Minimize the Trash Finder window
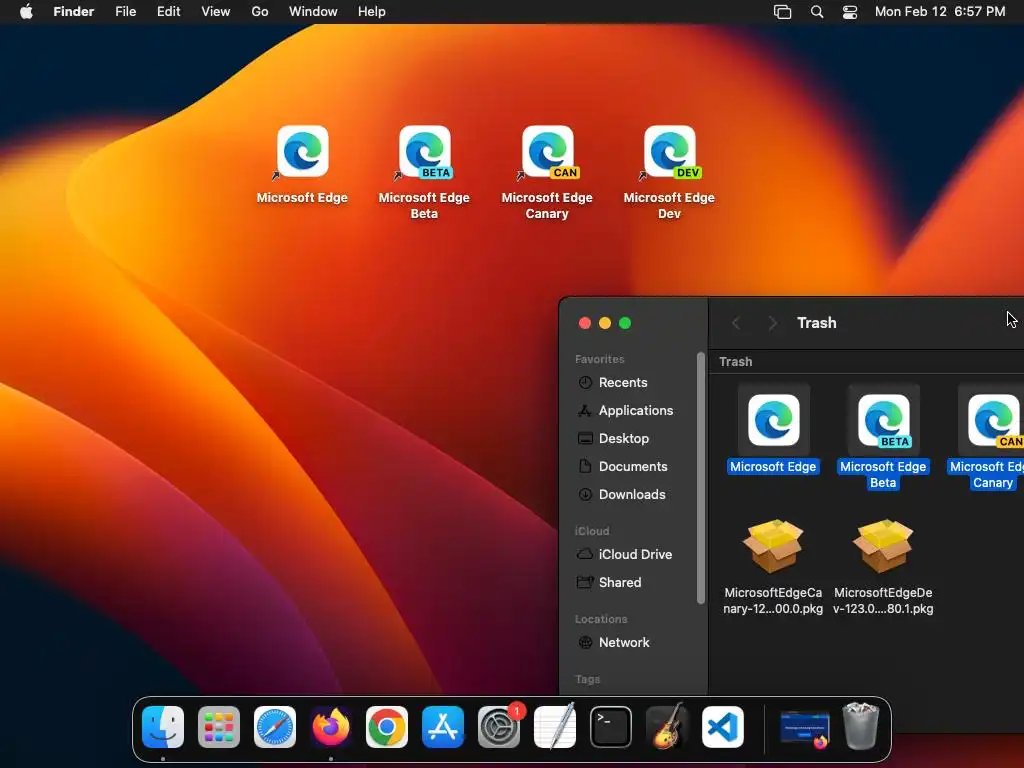This screenshot has width=1024, height=768. [605, 323]
